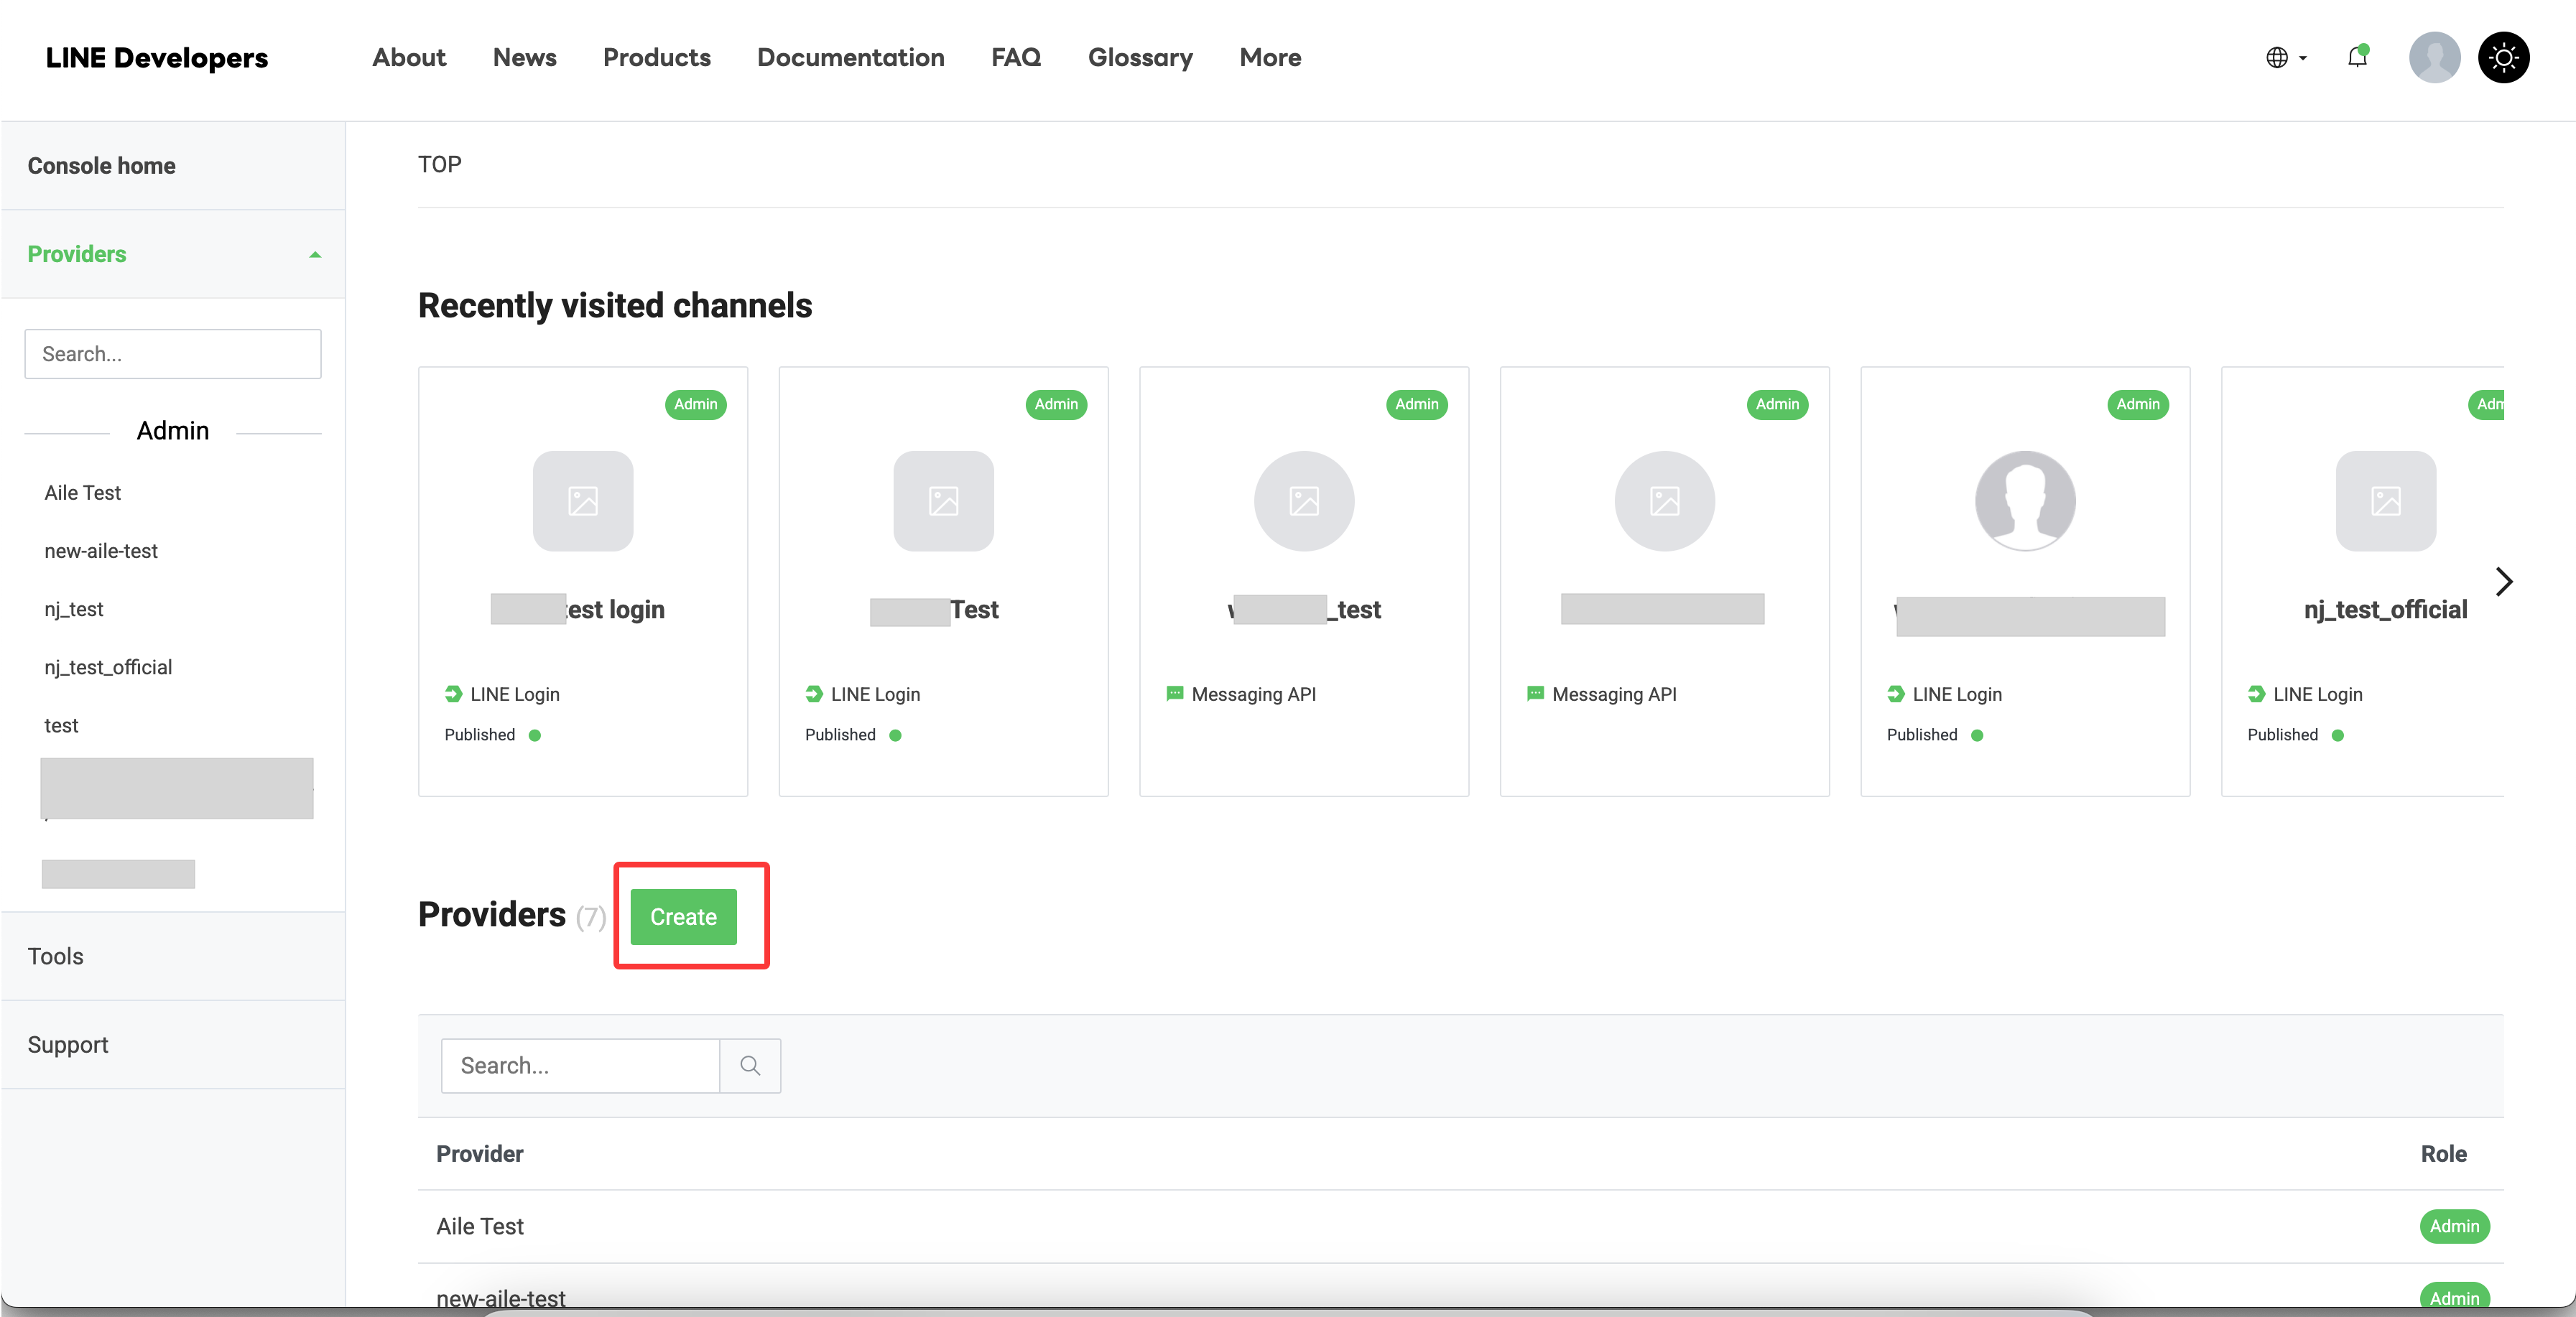Click the 'est login' channel name
2576x1317 pixels.
[x=578, y=609]
